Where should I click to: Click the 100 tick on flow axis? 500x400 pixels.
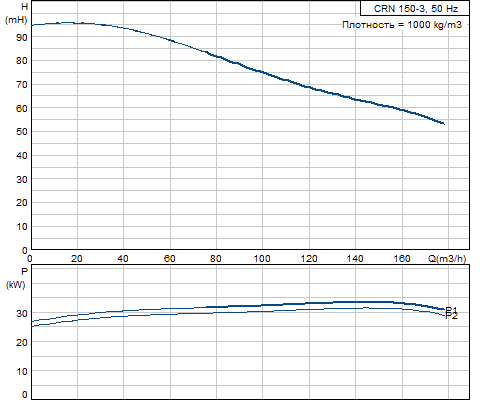coord(262,258)
